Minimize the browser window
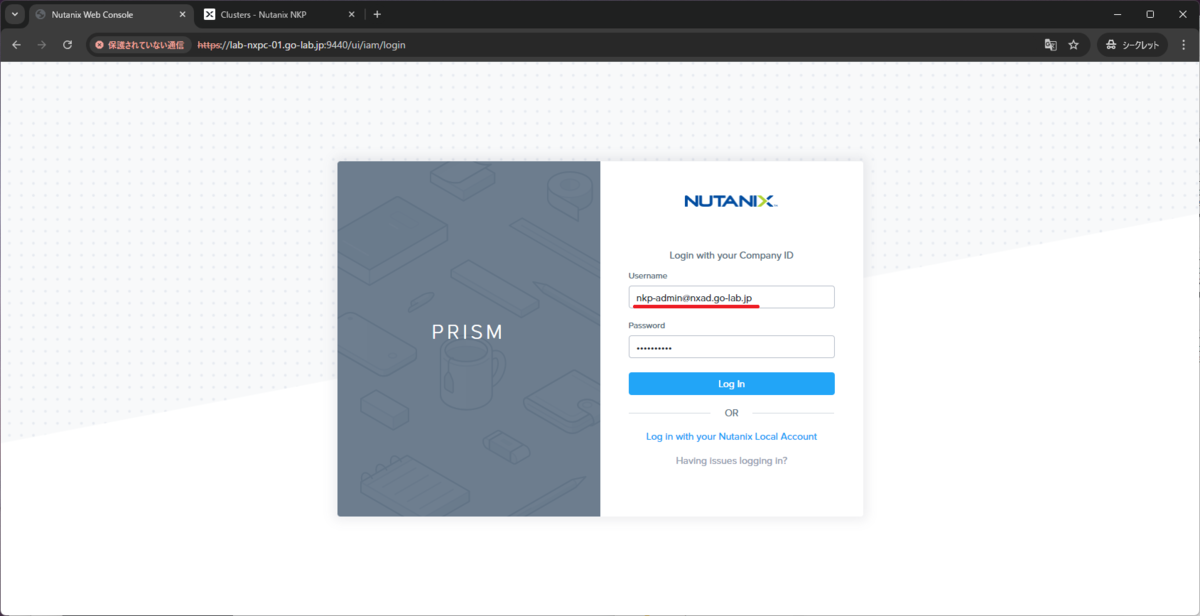Viewport: 1200px width, 616px height. 1117,14
